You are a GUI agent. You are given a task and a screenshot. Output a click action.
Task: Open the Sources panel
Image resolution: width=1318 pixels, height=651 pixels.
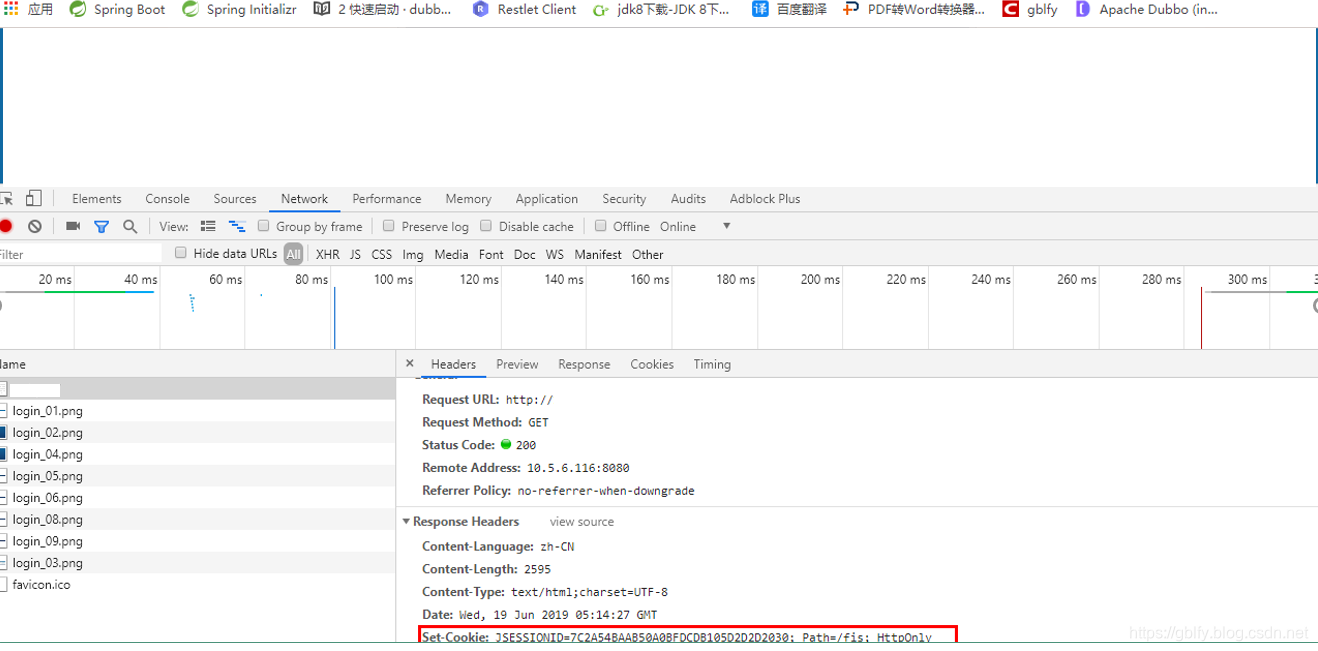235,199
